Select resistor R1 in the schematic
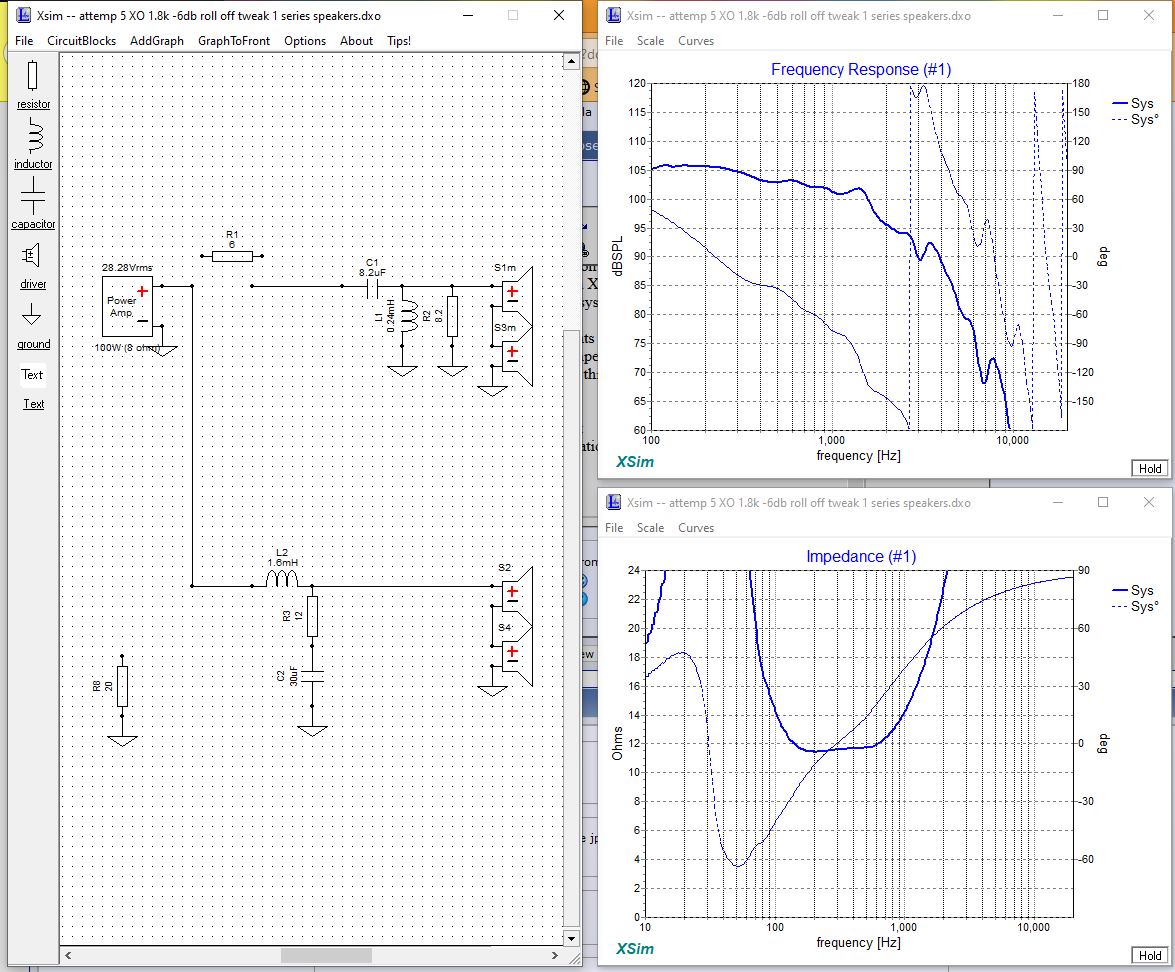 [232, 256]
